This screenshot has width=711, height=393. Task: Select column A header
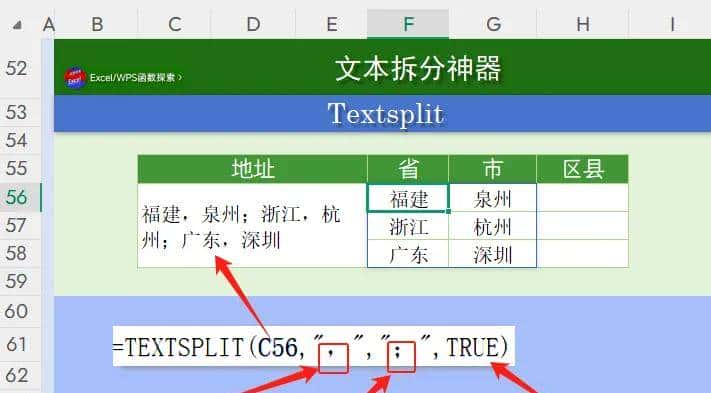(49, 24)
